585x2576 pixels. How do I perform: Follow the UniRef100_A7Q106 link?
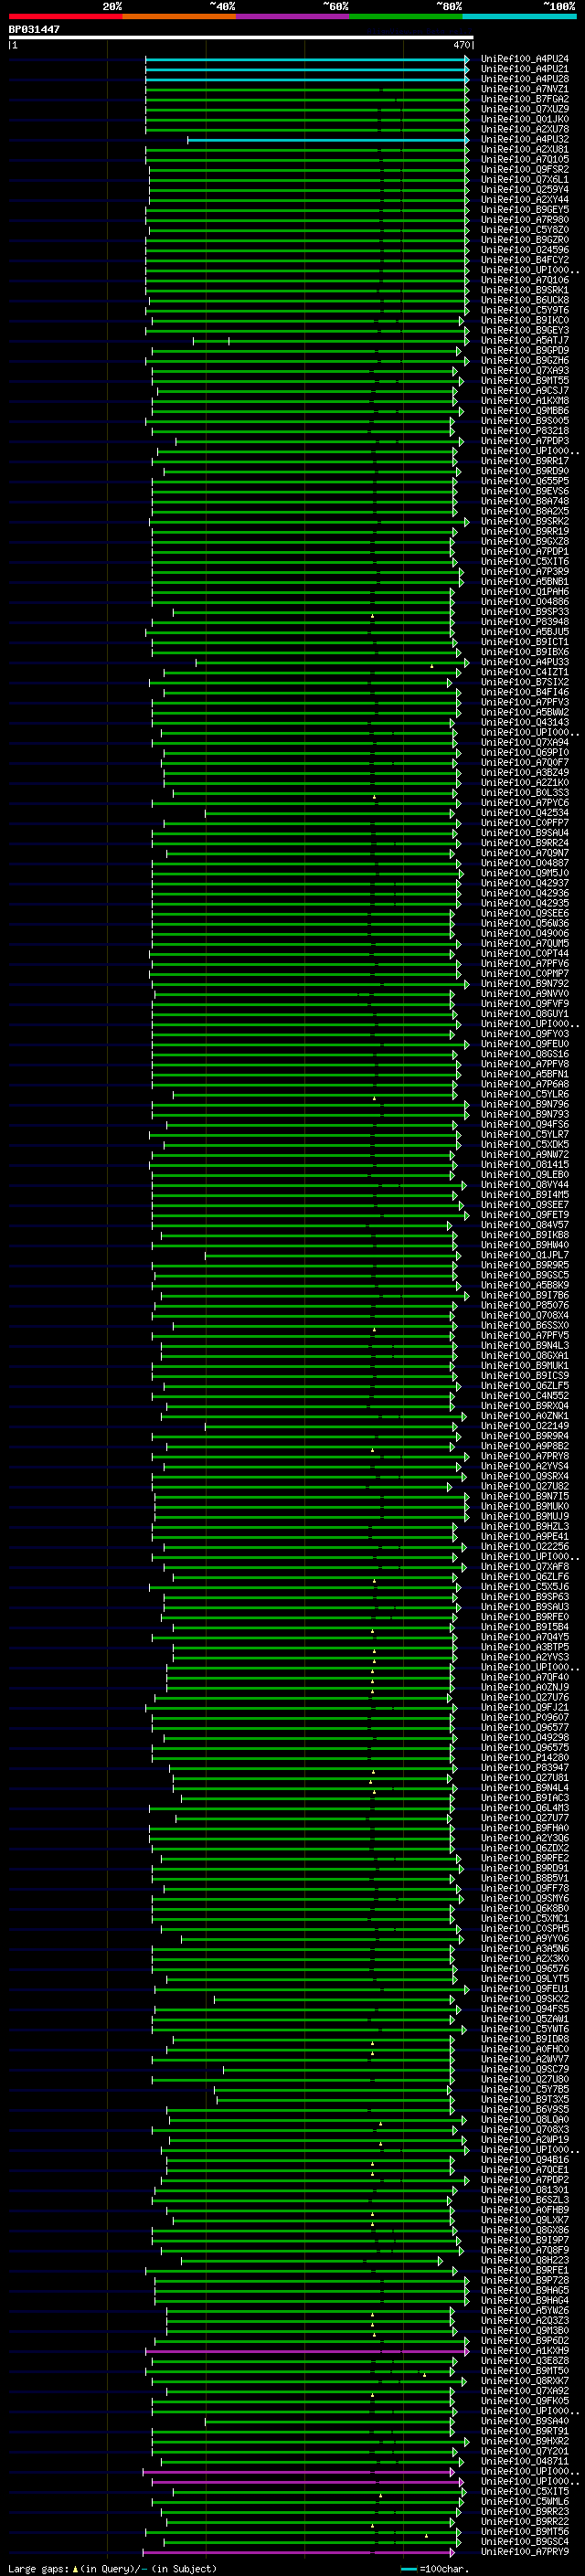(x=524, y=280)
